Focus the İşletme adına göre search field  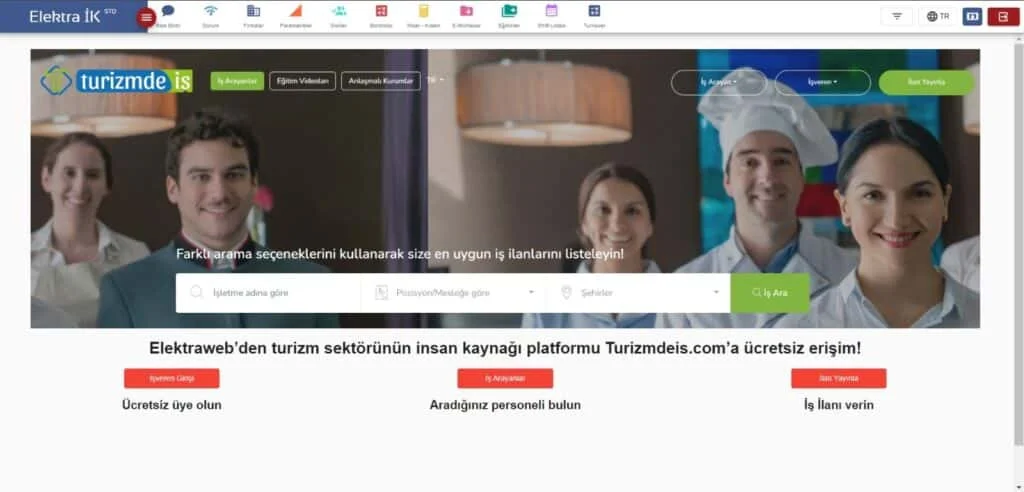268,293
